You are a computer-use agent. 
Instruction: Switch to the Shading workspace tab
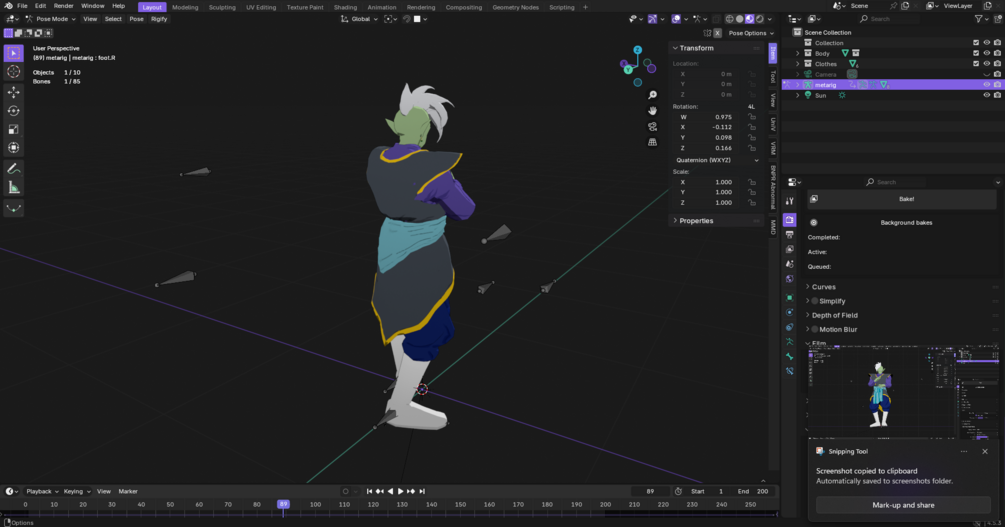point(345,7)
